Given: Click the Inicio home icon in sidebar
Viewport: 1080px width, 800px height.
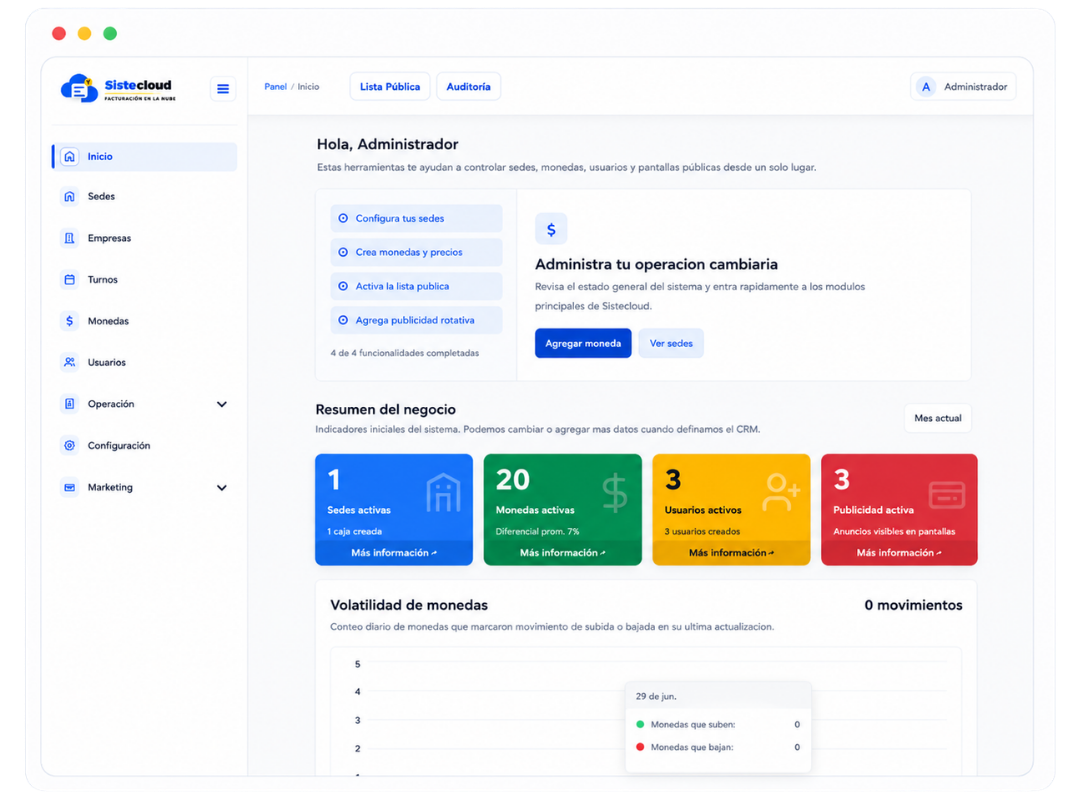Looking at the screenshot, I should pyautogui.click(x=70, y=156).
